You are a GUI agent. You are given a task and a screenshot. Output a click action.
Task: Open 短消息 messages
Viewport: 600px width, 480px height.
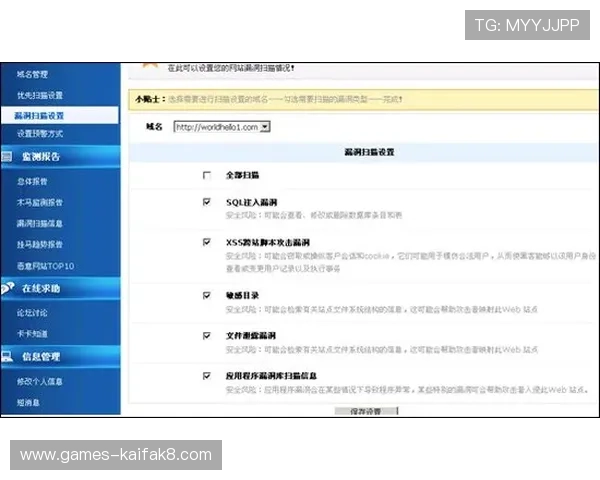pyautogui.click(x=28, y=402)
